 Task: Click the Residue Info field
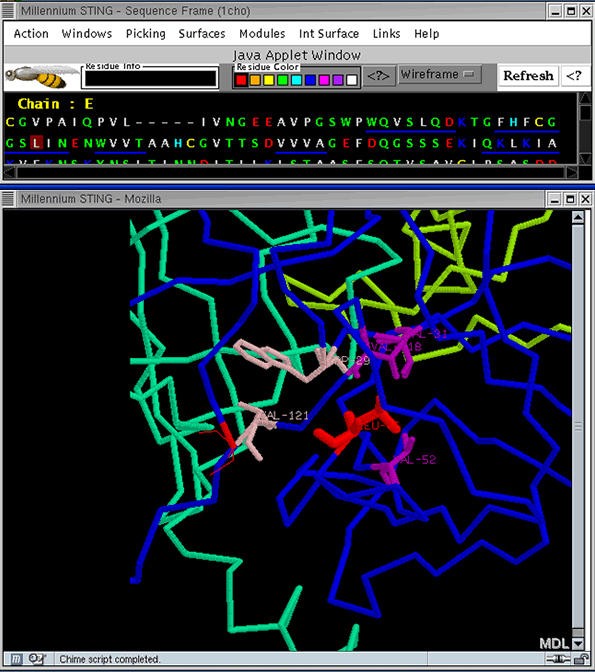click(150, 78)
